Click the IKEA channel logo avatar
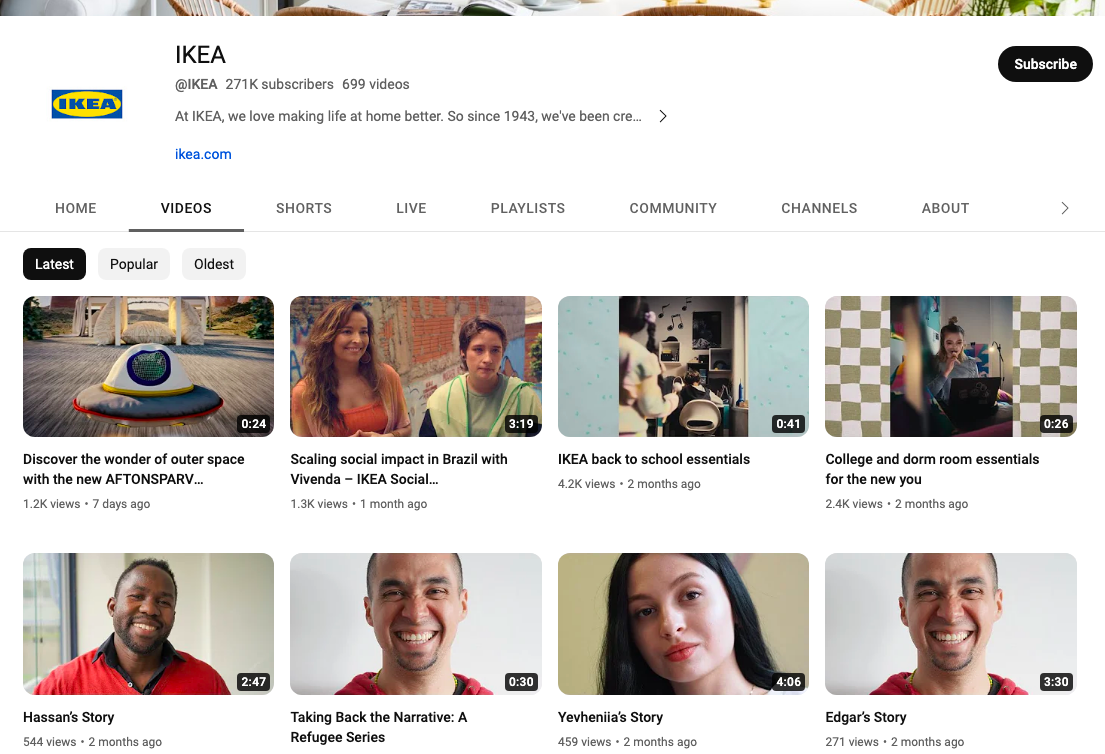 [x=87, y=104]
